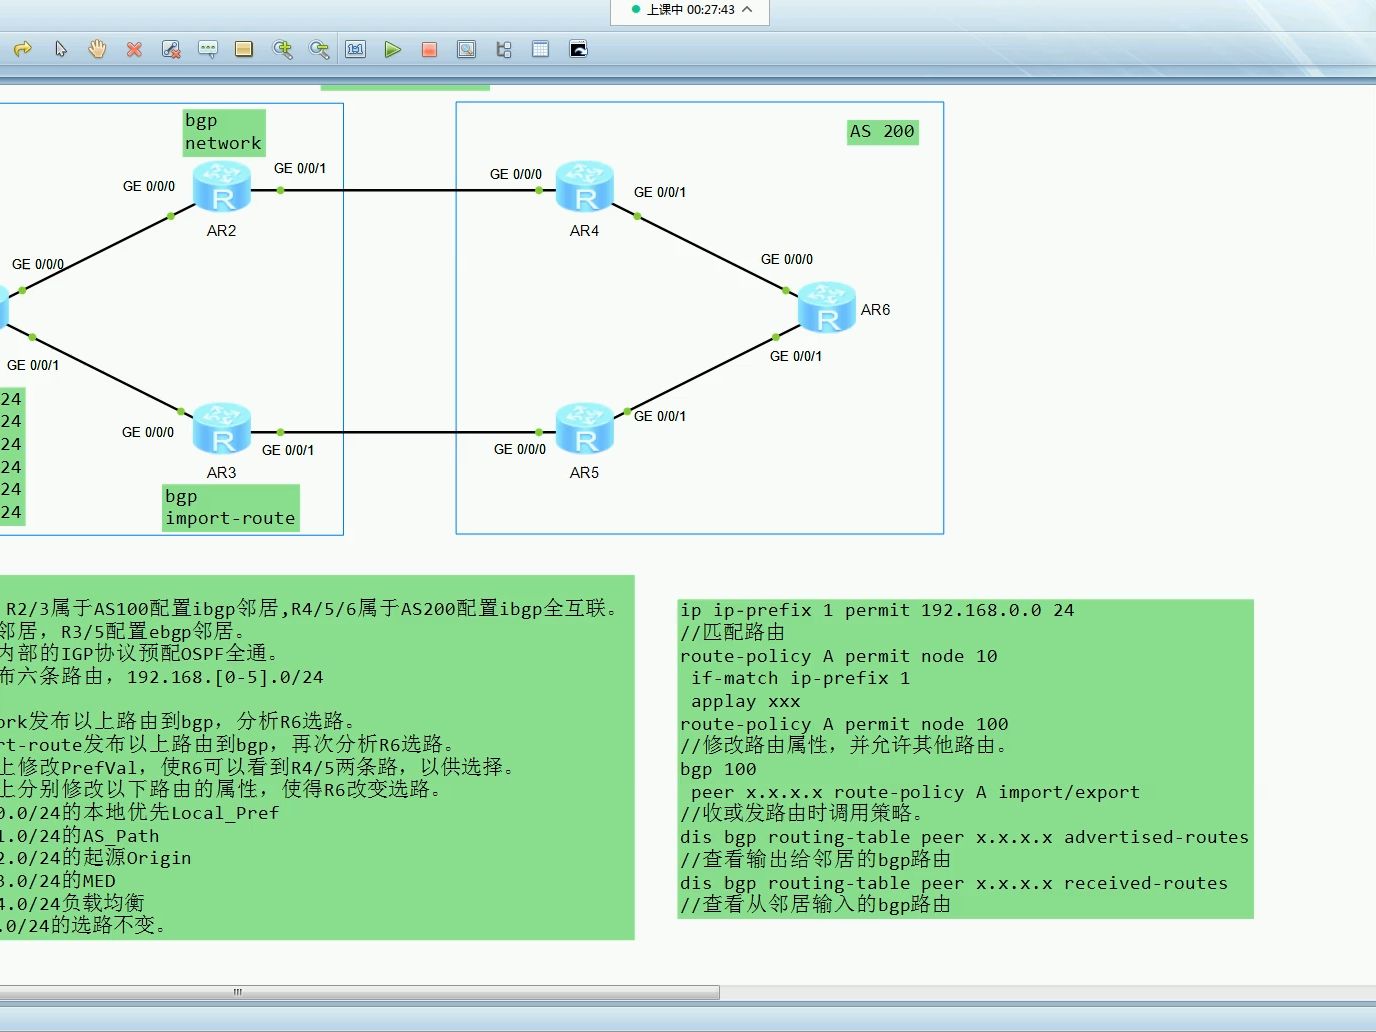Click the AR3 device name label
The image size is (1376, 1032).
(222, 473)
